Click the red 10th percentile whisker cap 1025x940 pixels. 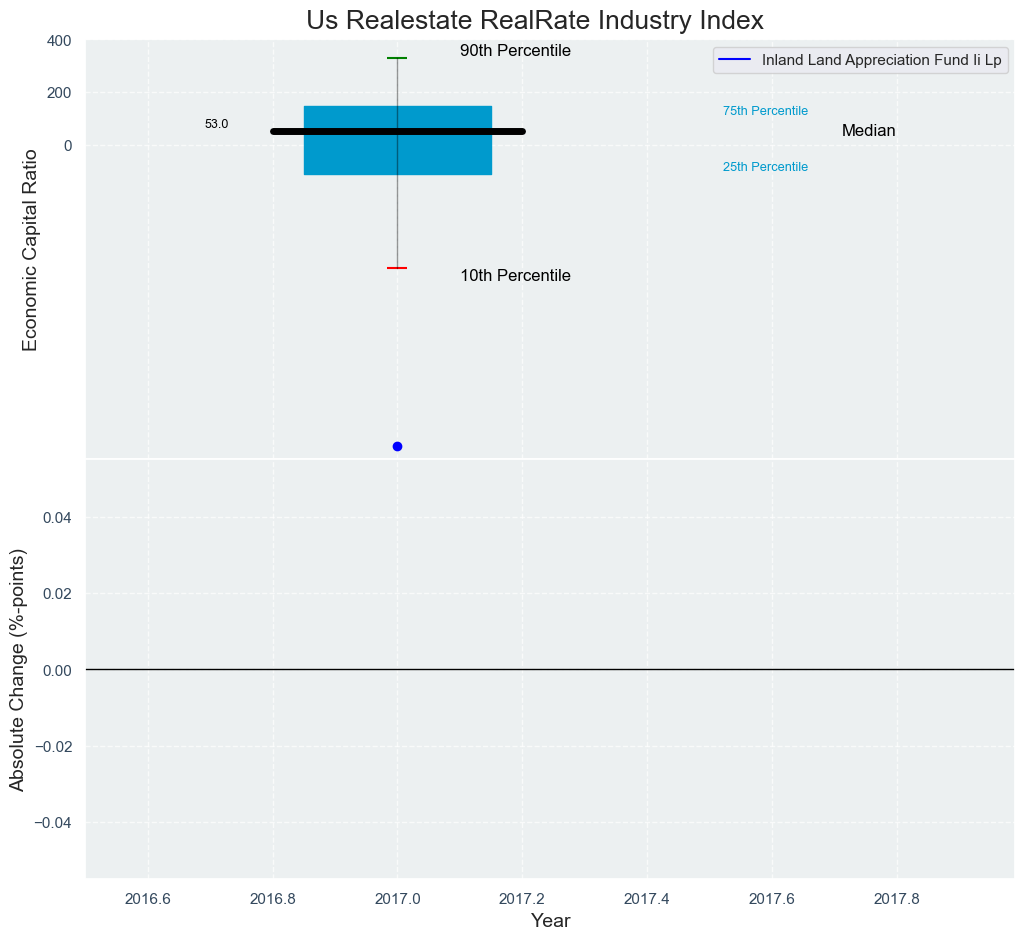pos(397,268)
